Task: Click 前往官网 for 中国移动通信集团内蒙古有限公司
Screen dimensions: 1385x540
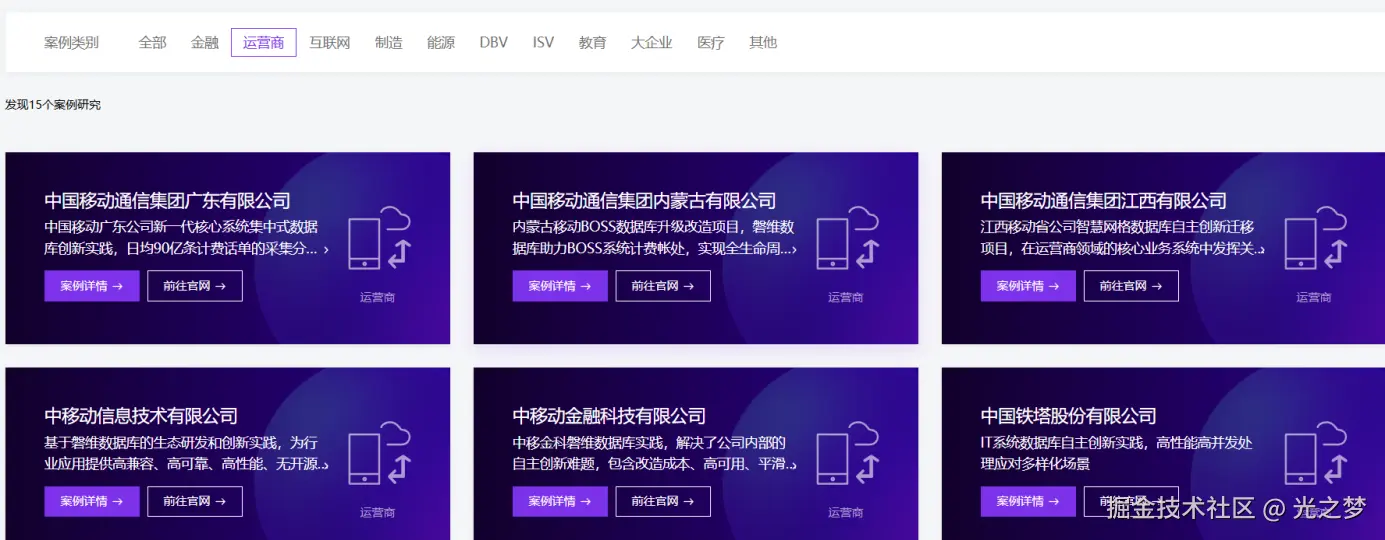Action: 663,286
